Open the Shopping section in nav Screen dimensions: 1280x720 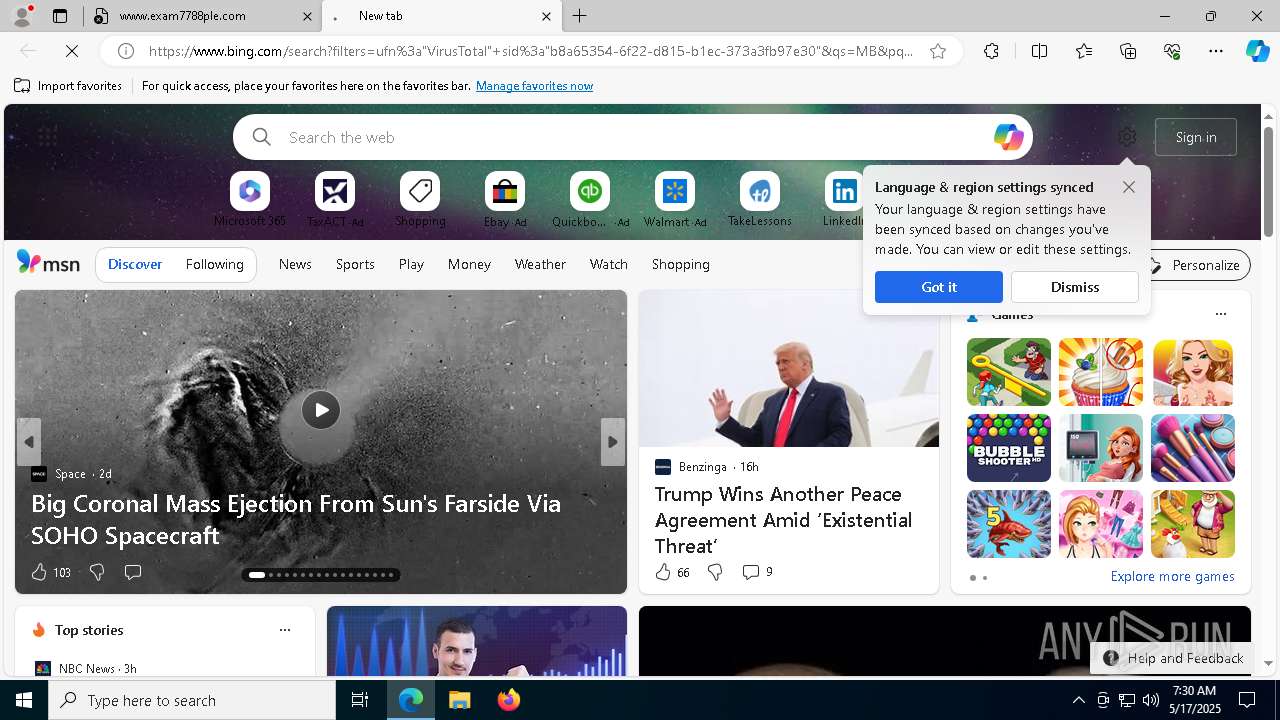point(681,264)
